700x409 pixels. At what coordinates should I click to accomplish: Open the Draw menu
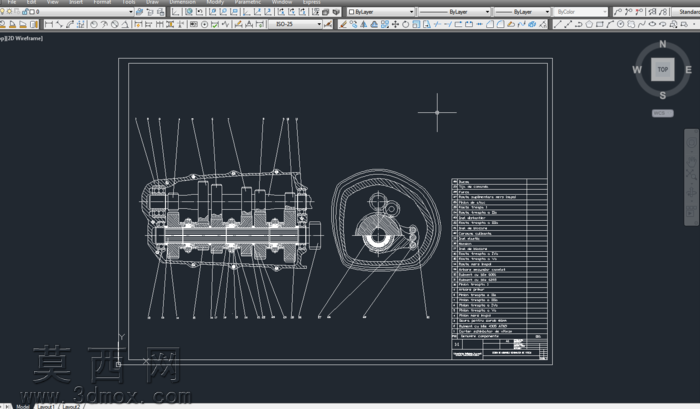[152, 2]
